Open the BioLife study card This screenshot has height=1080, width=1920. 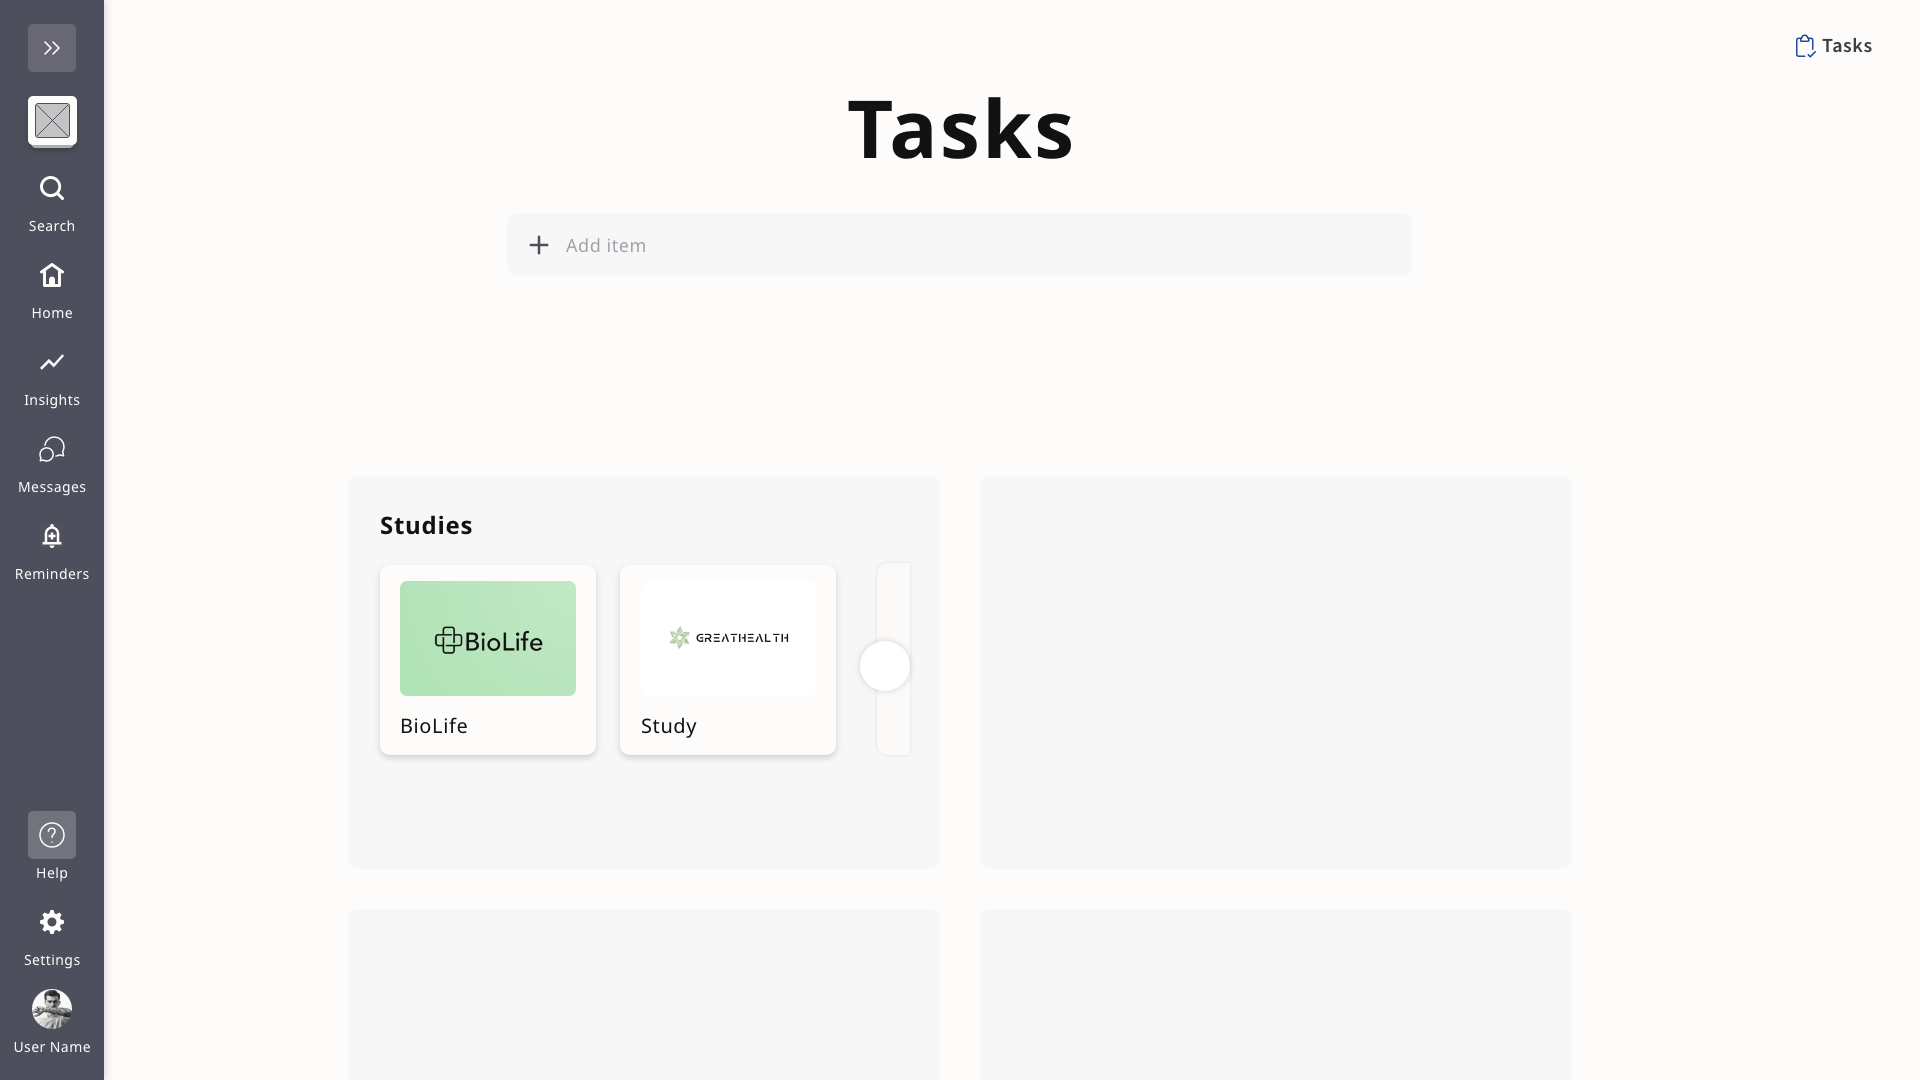click(x=488, y=639)
